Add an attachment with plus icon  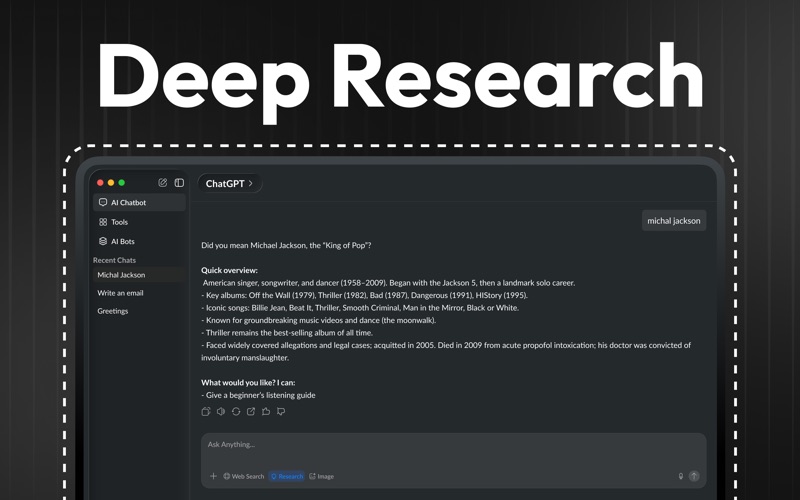(213, 476)
